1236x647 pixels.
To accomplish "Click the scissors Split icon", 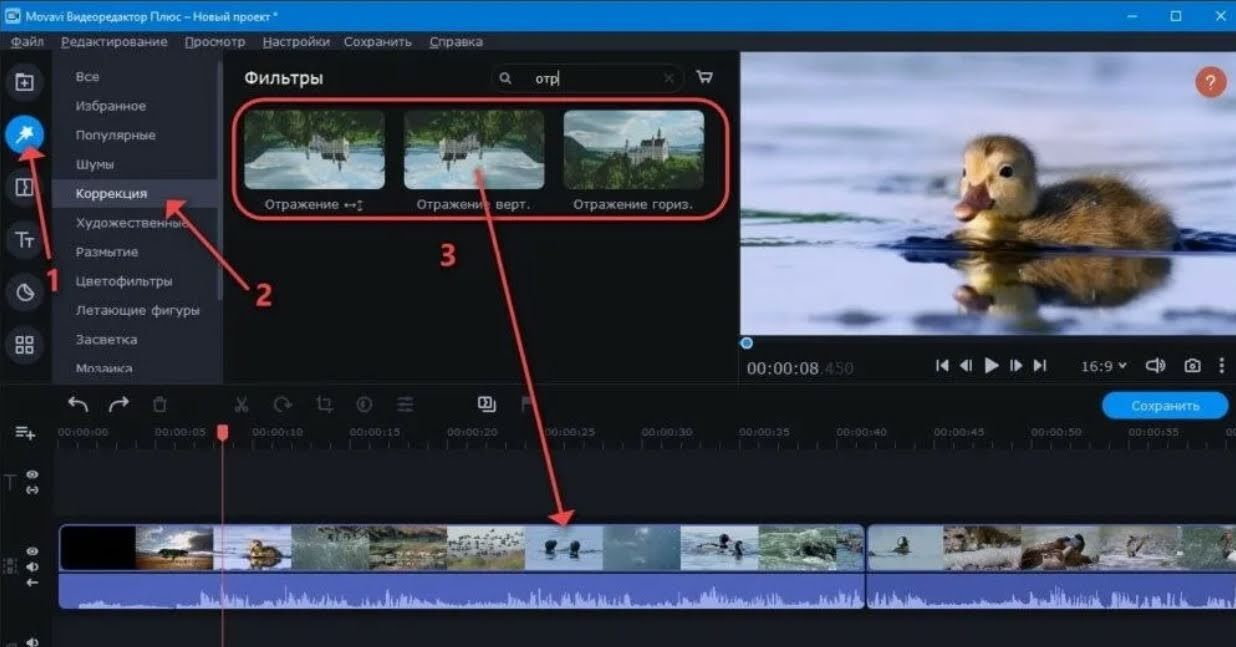I will (241, 404).
